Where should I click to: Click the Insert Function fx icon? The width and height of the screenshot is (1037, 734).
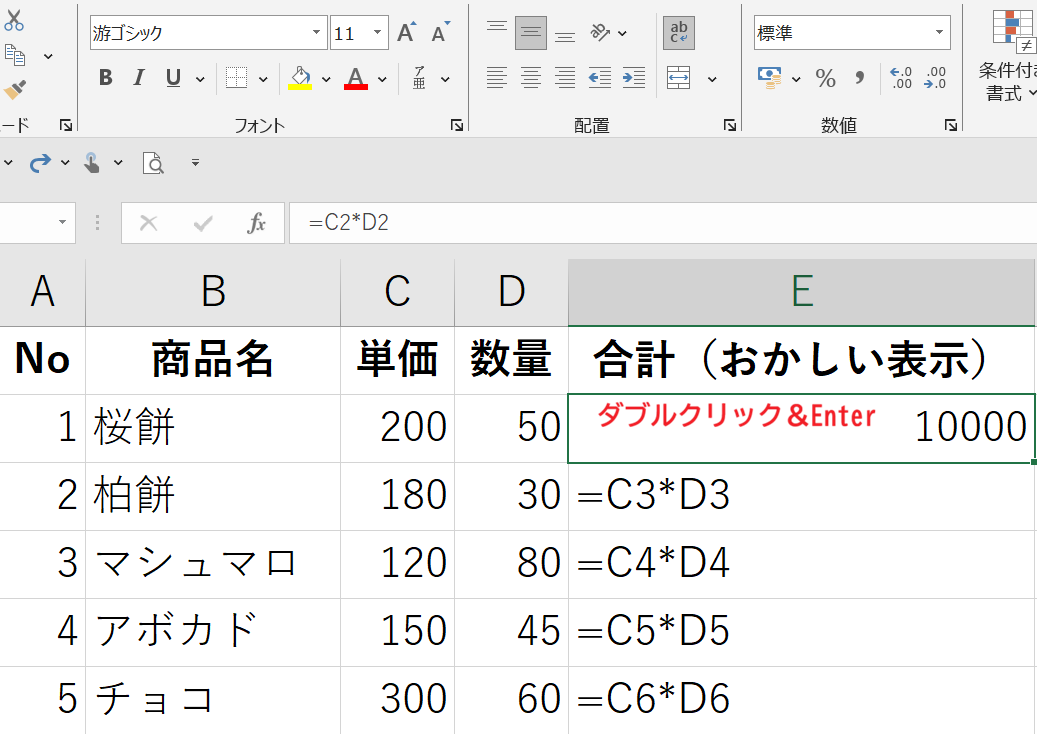pyautogui.click(x=257, y=223)
